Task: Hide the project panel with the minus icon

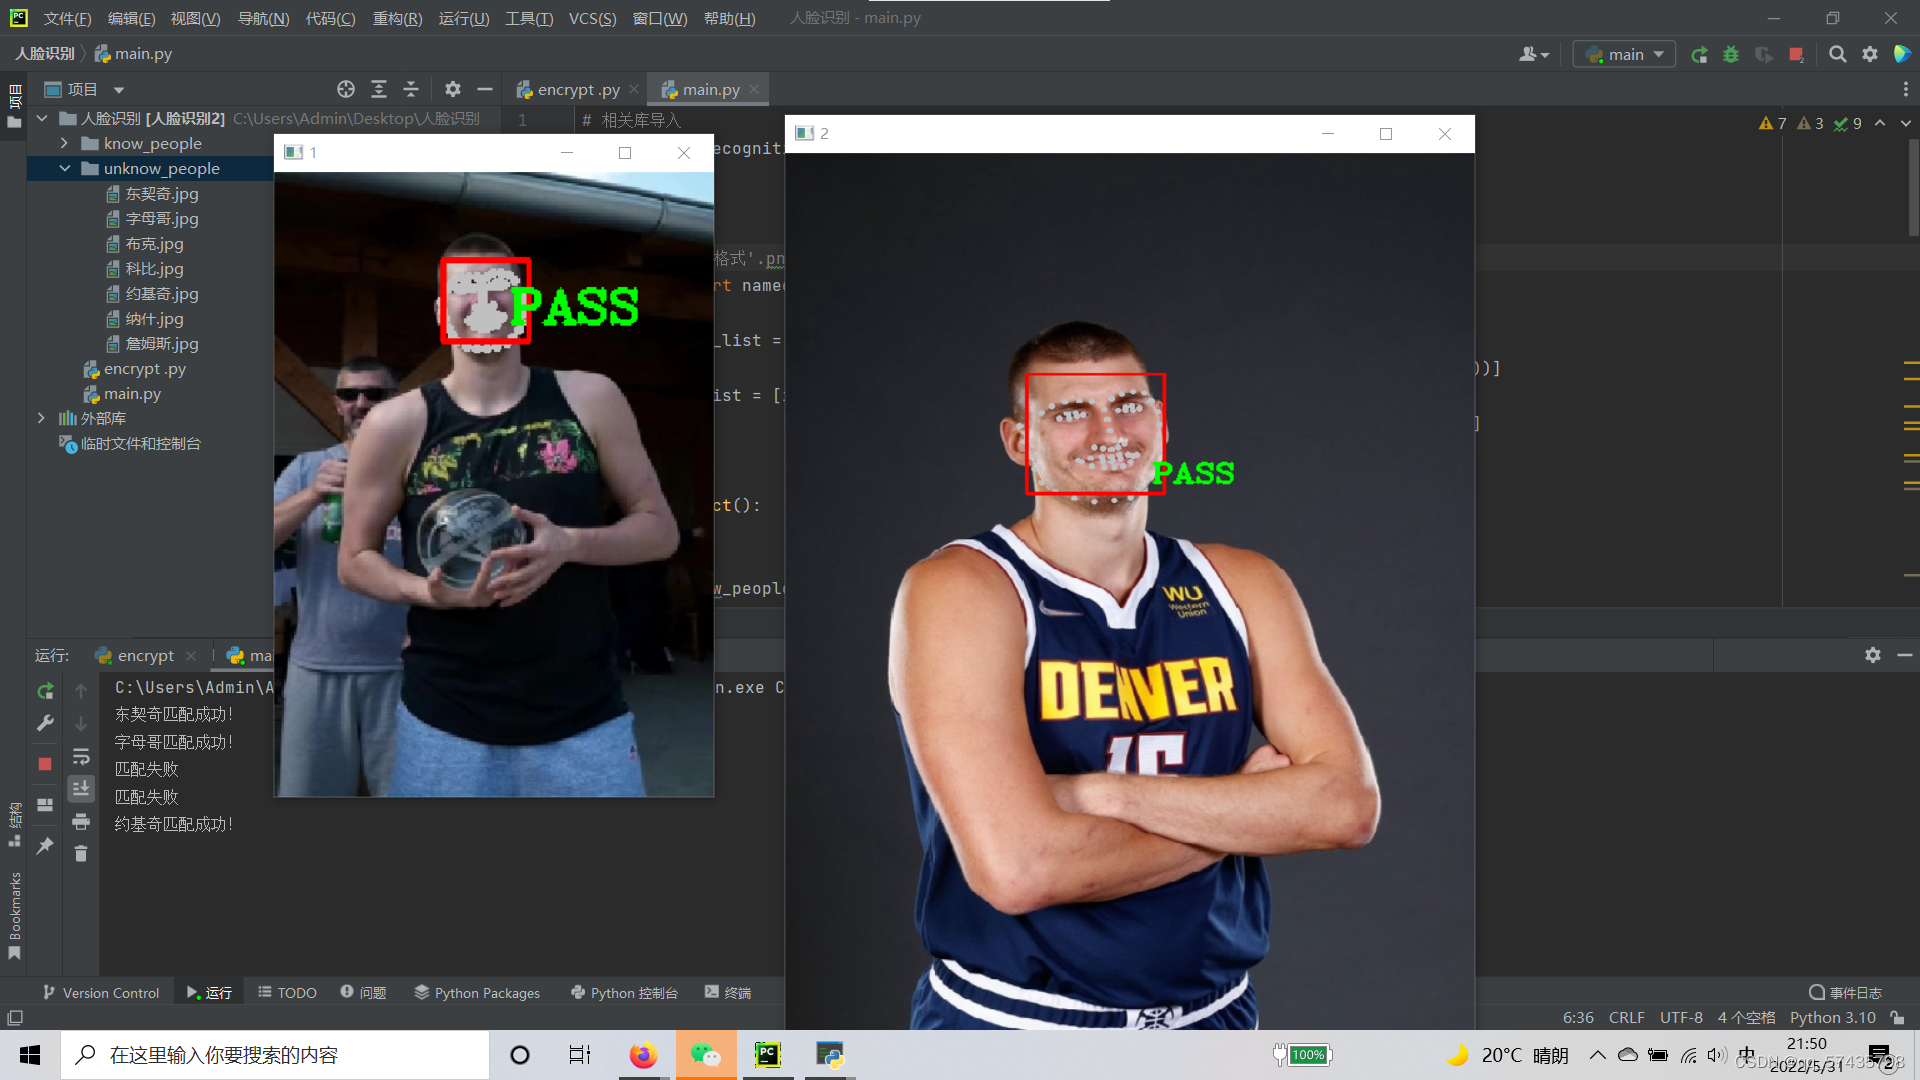Action: pos(485,90)
